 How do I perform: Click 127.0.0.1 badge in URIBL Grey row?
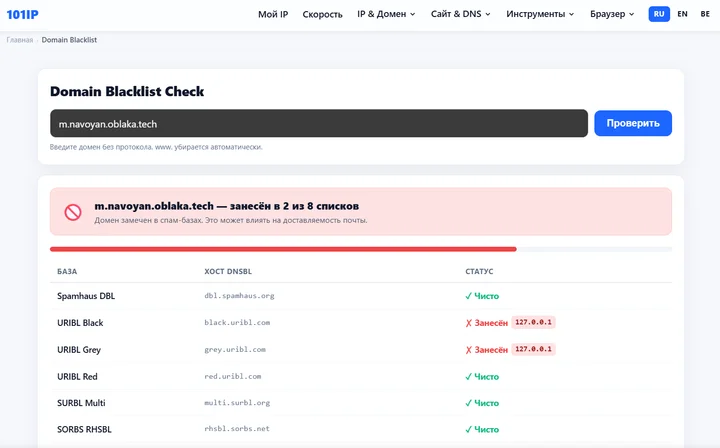tap(533, 349)
